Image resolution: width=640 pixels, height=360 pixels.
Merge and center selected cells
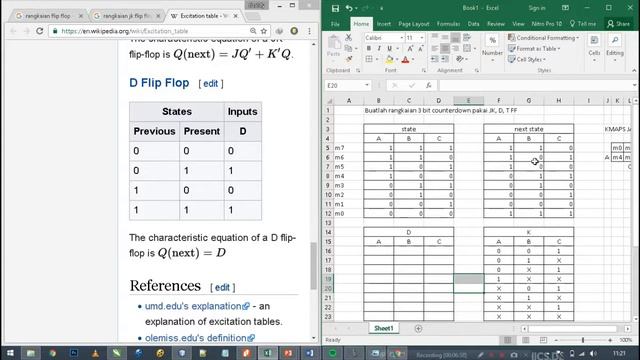click(x=467, y=49)
